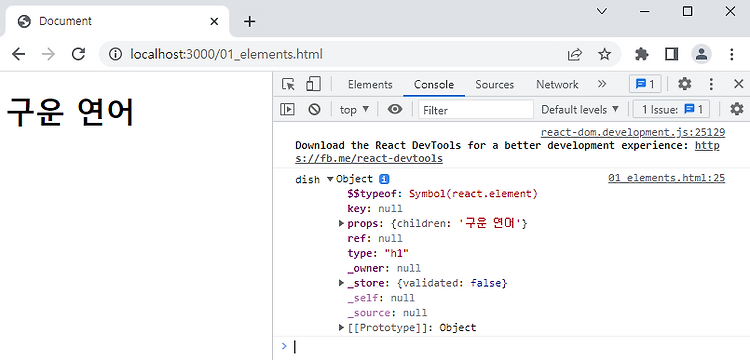
Task: Click the forward navigation arrow
Action: point(48,54)
